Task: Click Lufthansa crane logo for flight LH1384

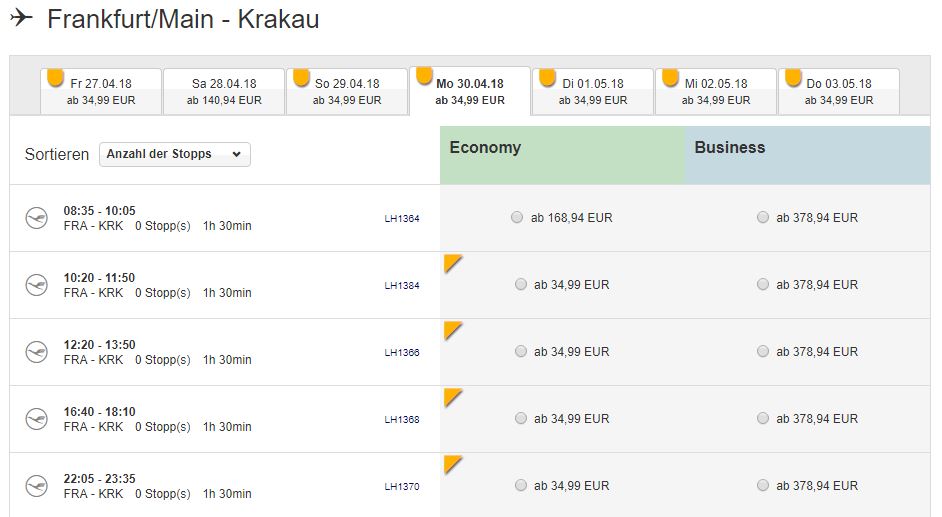Action: 37,285
